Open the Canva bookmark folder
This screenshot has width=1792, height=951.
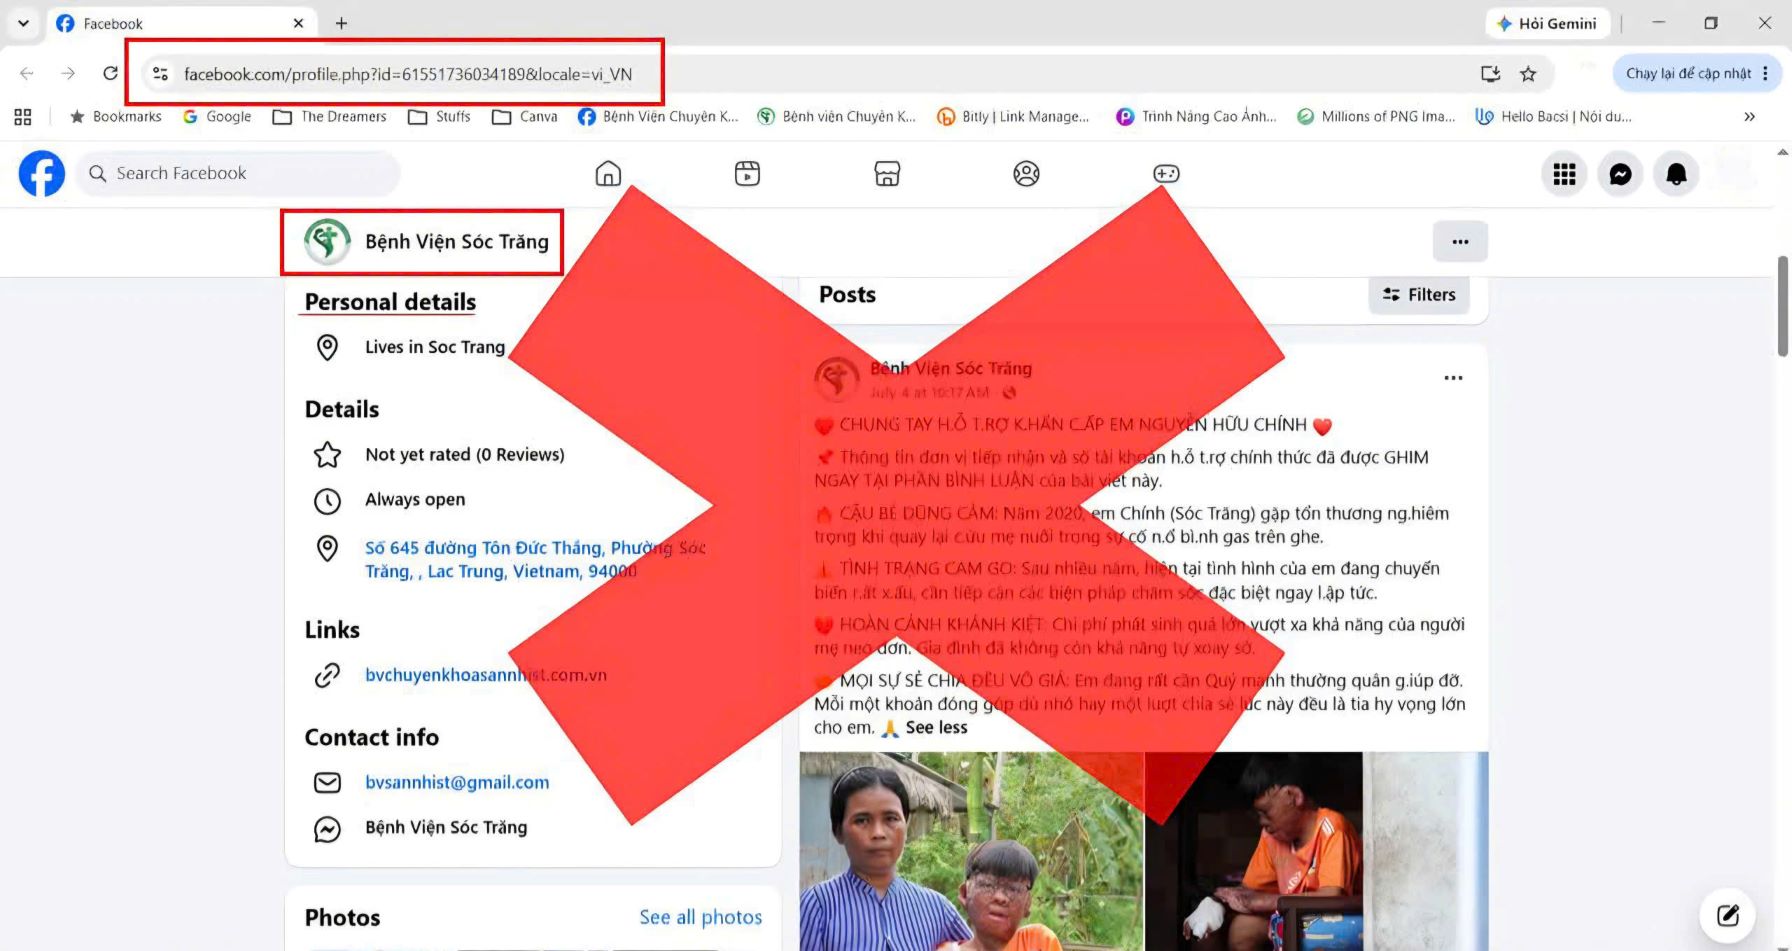525,117
